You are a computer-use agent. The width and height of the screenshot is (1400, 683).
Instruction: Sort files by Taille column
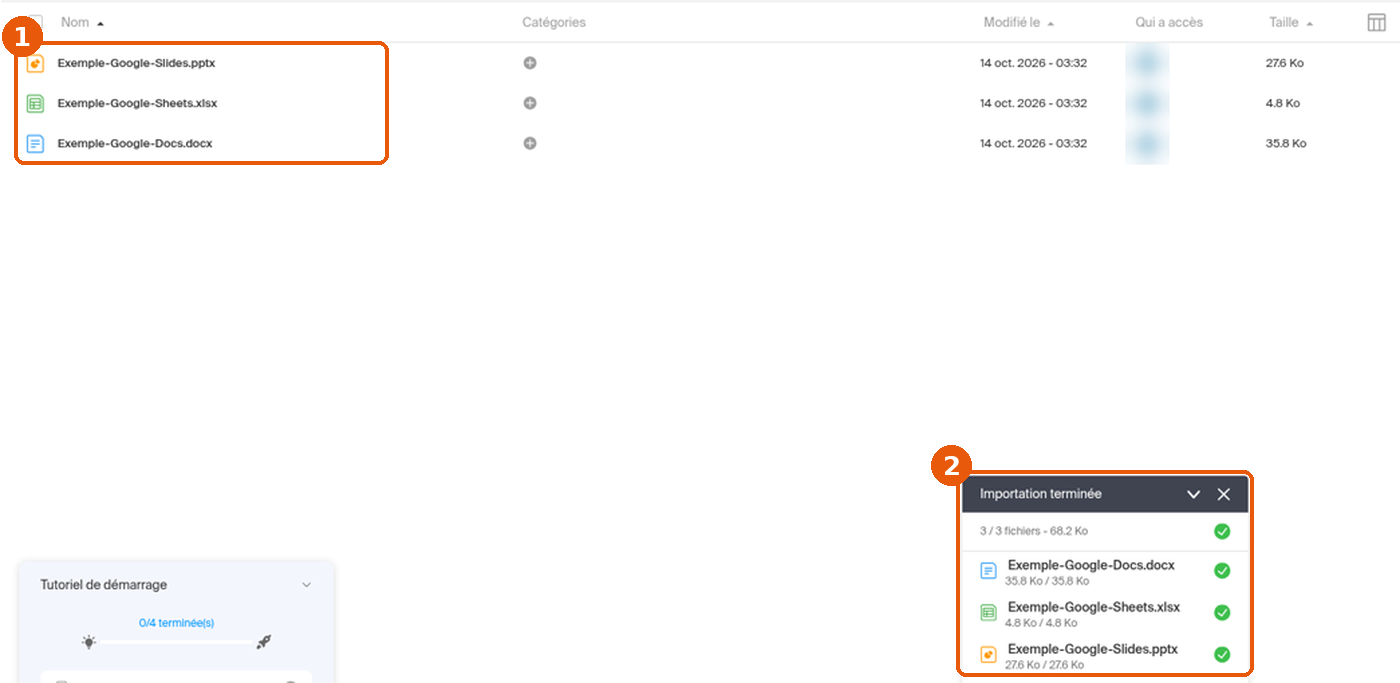(x=1291, y=22)
